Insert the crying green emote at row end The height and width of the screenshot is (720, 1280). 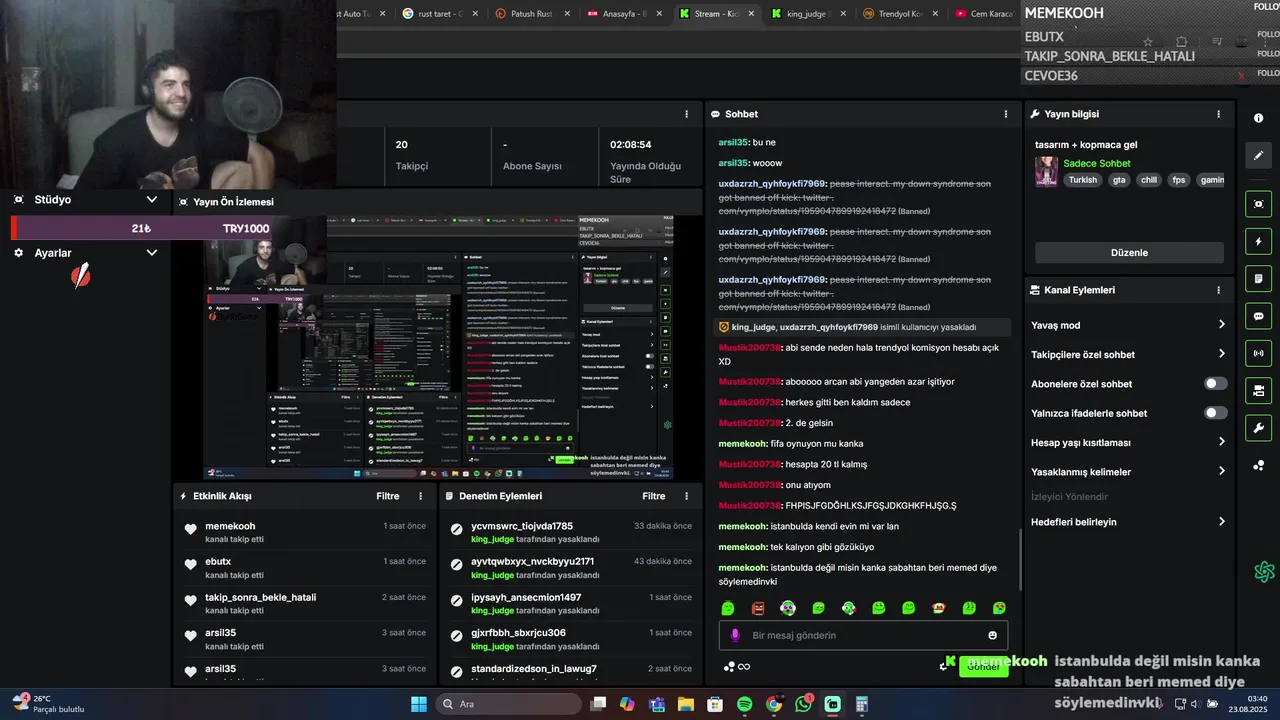(x=999, y=608)
